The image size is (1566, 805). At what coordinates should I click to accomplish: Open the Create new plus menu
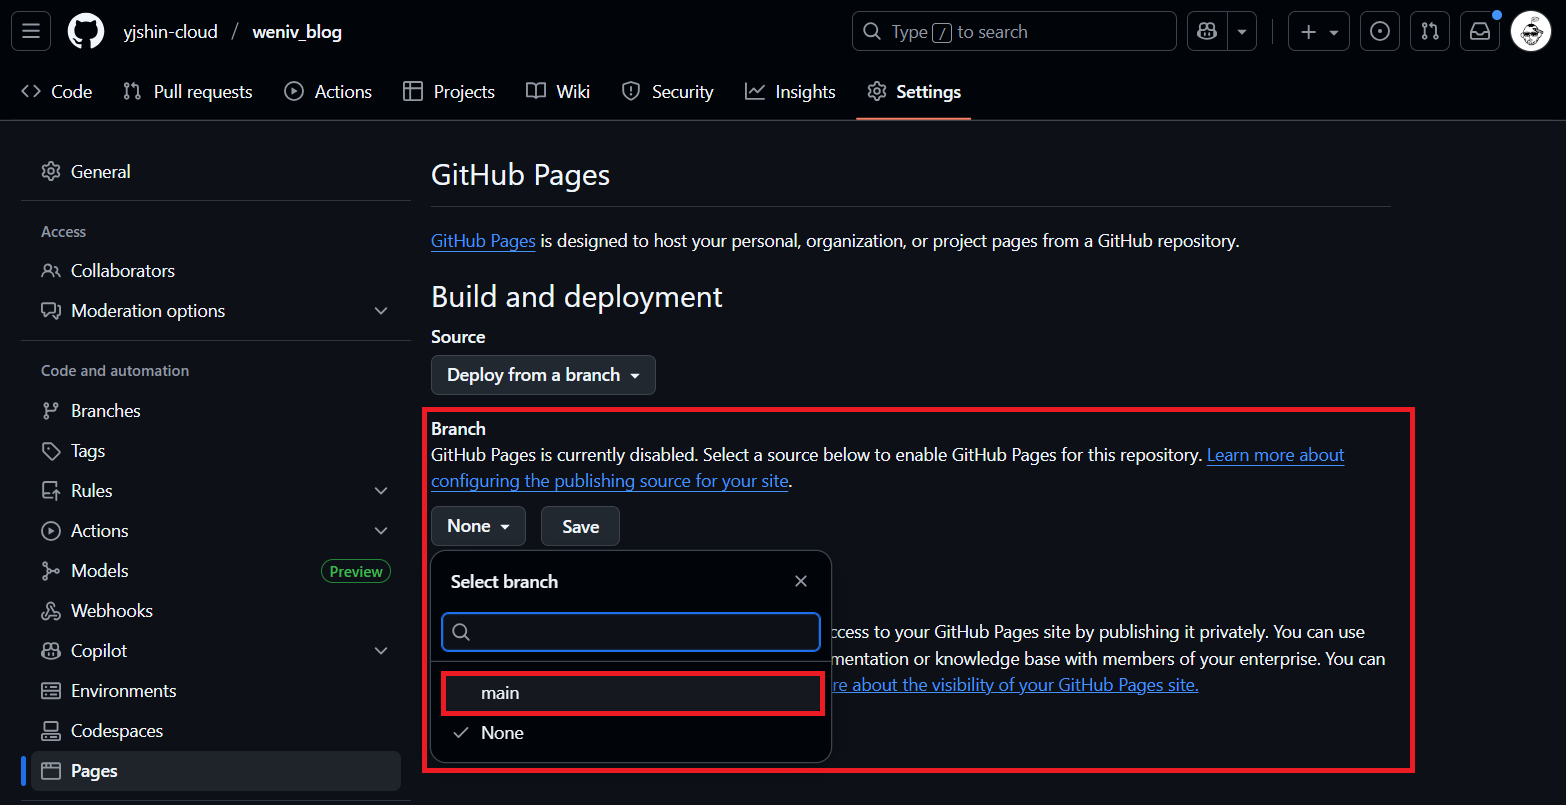pos(1318,32)
